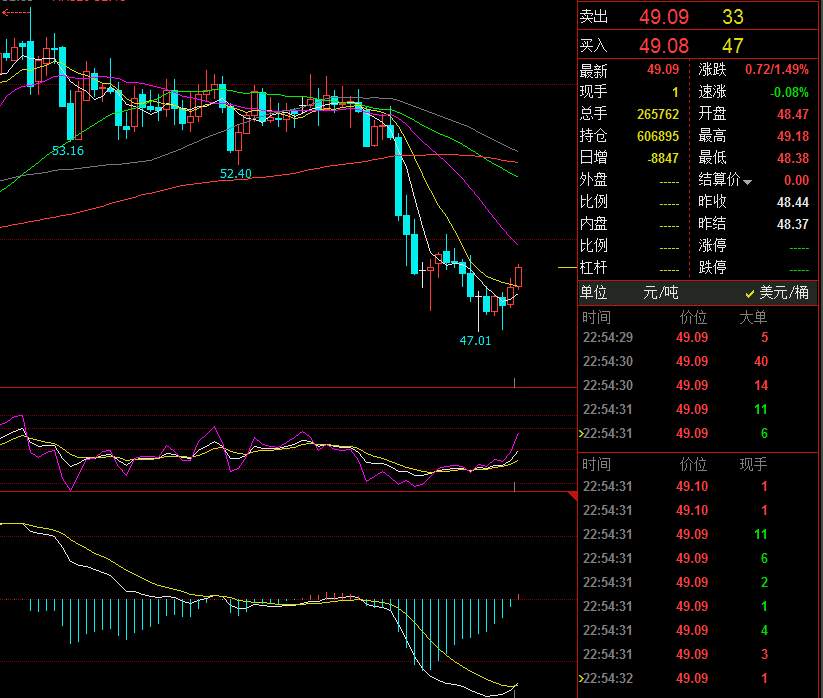Click the 最低 value 48.38
This screenshot has height=698, width=823.
coord(793,158)
